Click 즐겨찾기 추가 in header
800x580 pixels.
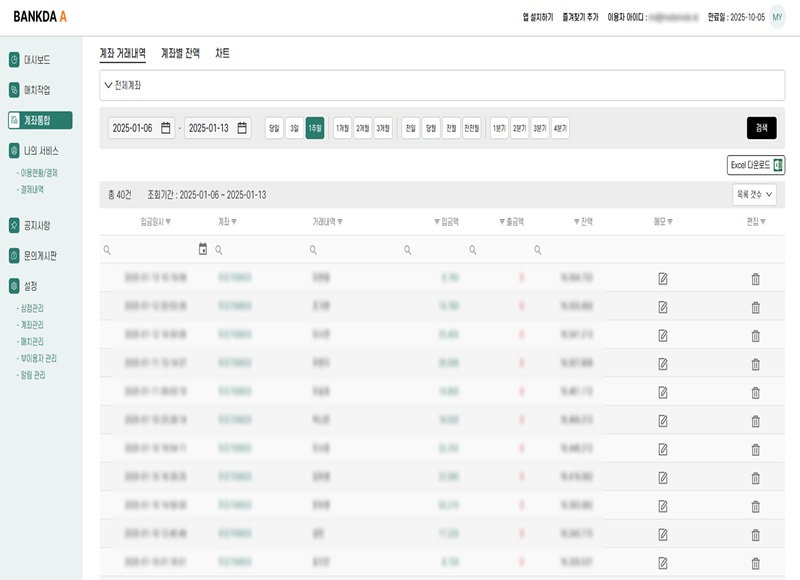click(x=580, y=17)
